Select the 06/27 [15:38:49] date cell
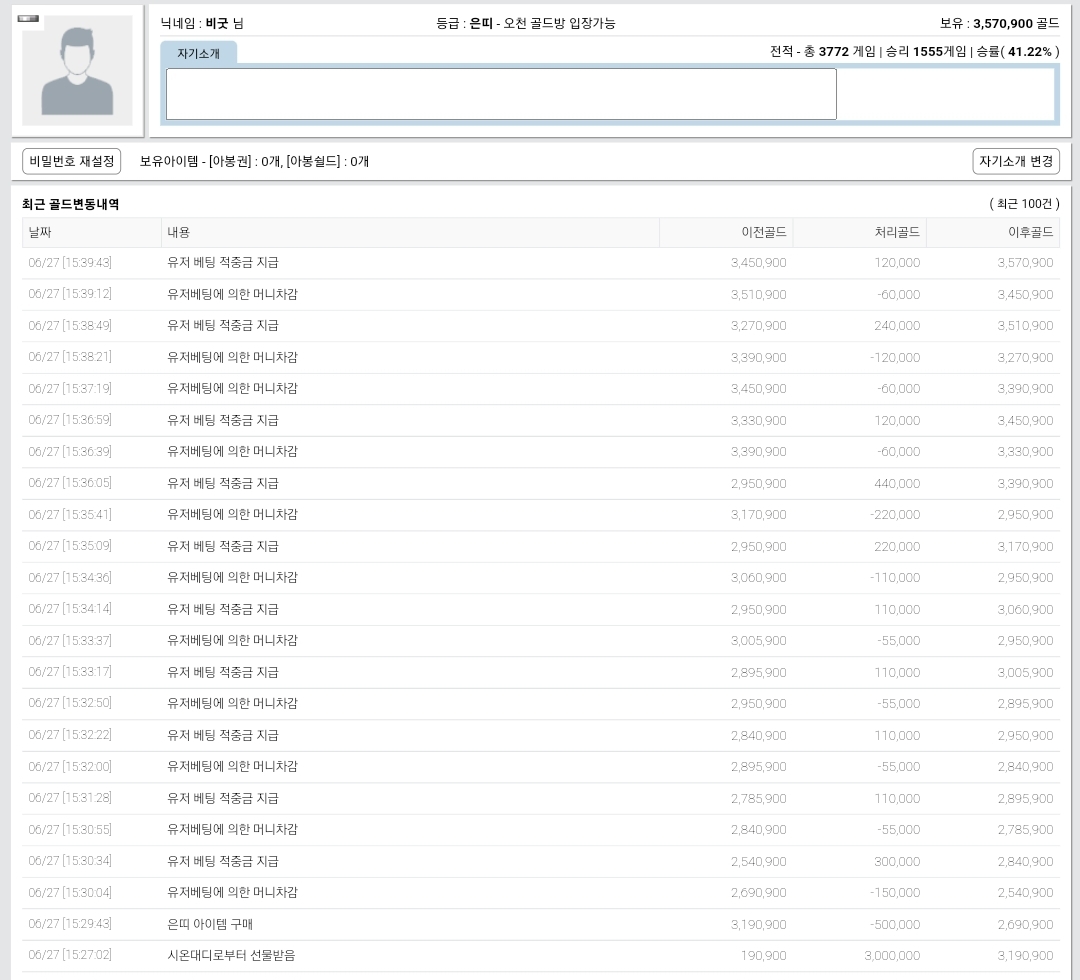The image size is (1080, 980). pyautogui.click(x=70, y=325)
